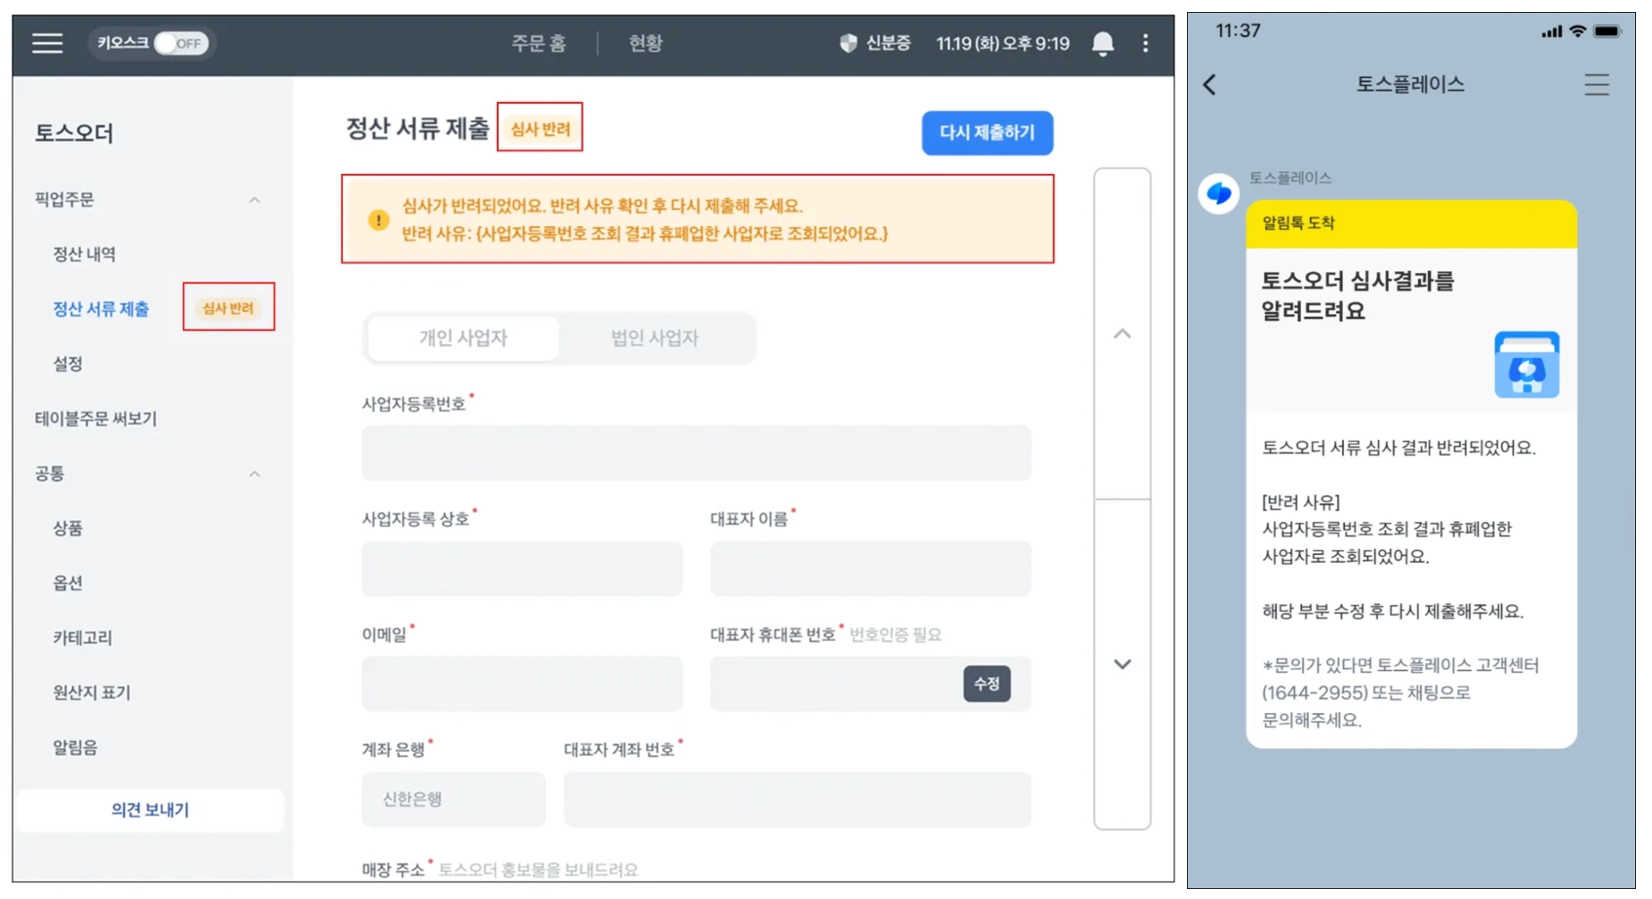Image resolution: width=1652 pixels, height=899 pixels.
Task: Click the date and time 11.19 (화) 오후 9:19
Action: coord(1003,43)
